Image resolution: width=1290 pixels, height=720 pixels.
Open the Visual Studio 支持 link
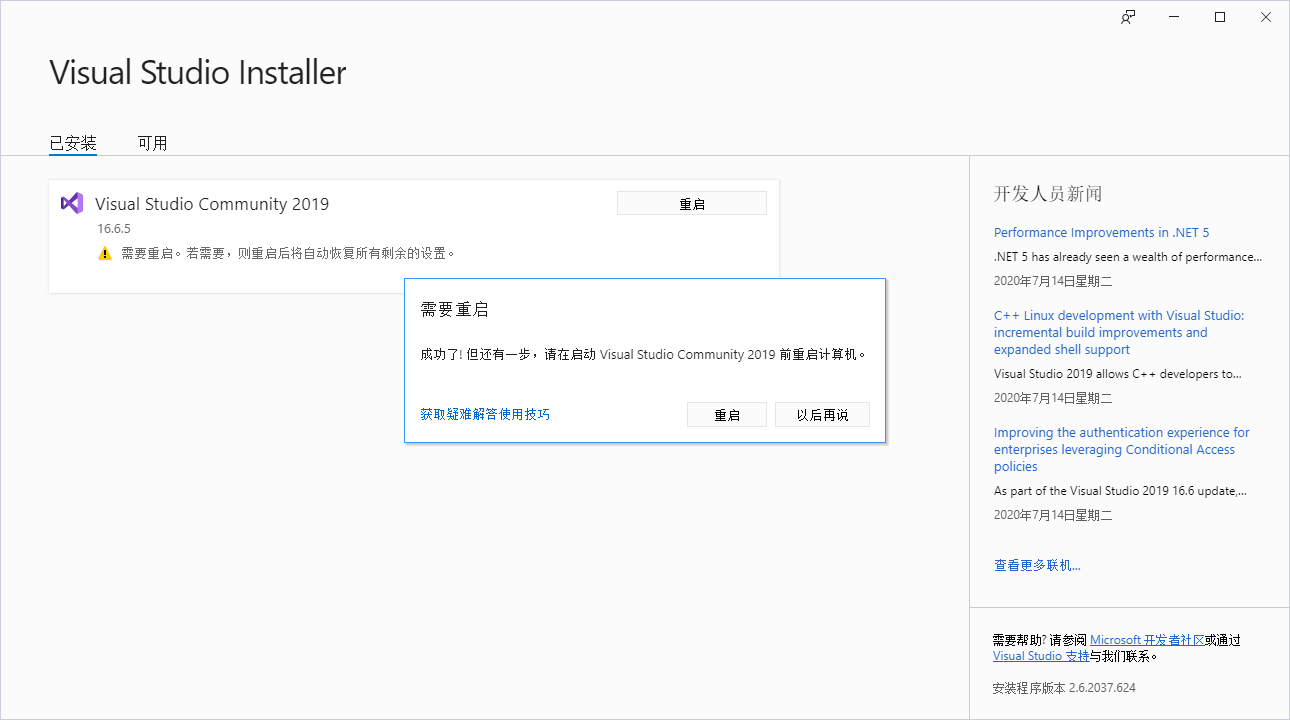(1041, 656)
